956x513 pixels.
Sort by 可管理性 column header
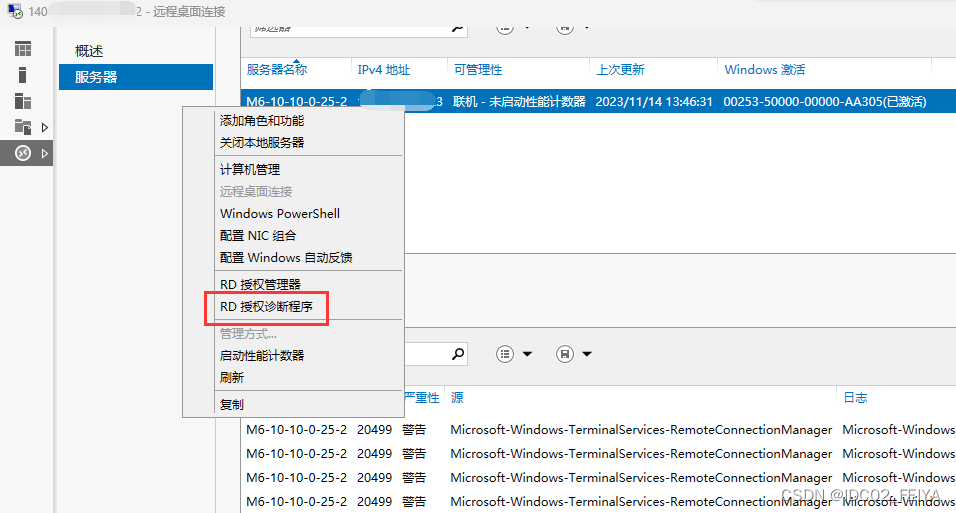coord(478,70)
